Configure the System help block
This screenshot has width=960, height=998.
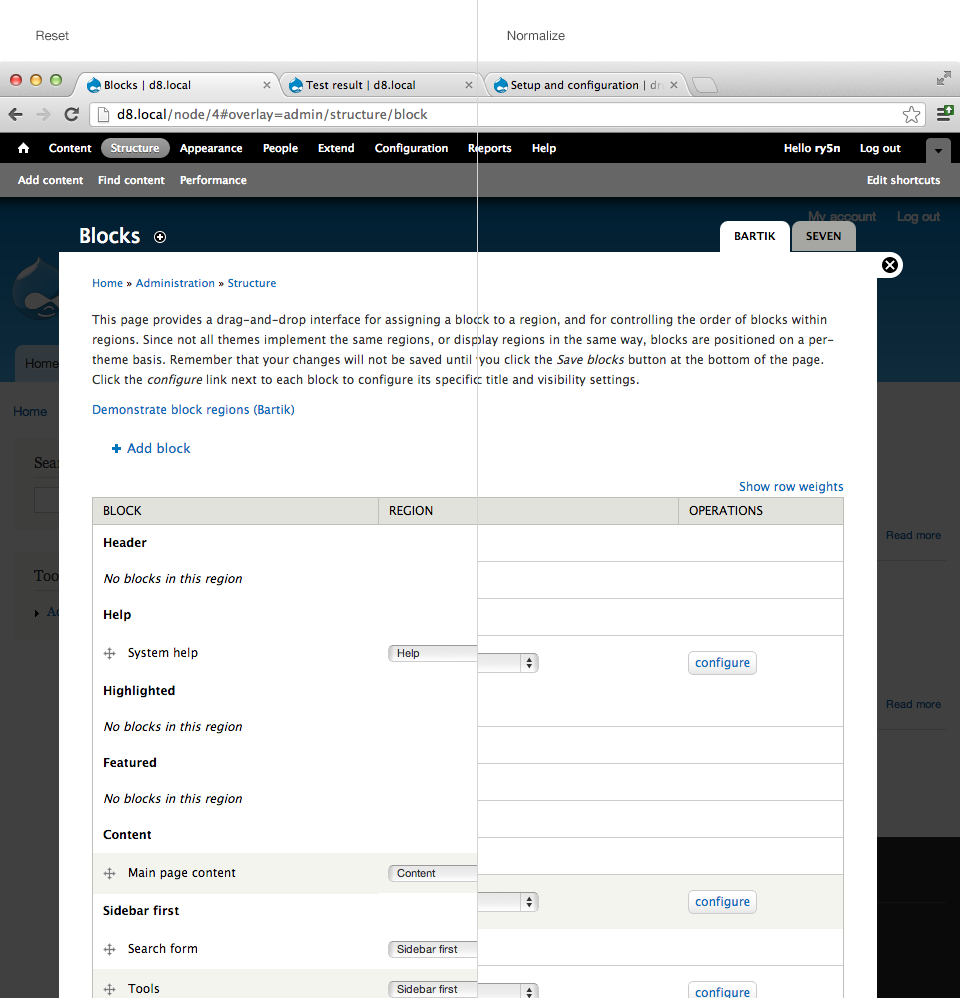click(722, 663)
